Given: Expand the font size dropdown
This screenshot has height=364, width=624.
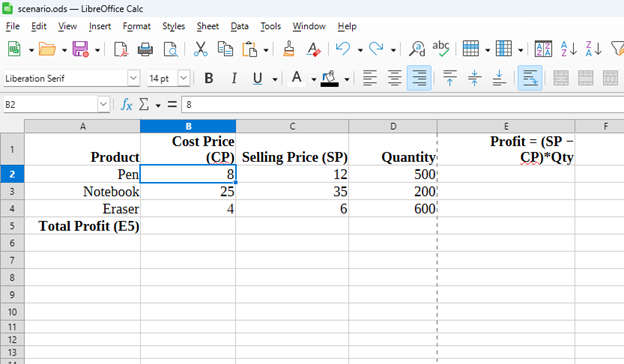Looking at the screenshot, I should coord(183,78).
